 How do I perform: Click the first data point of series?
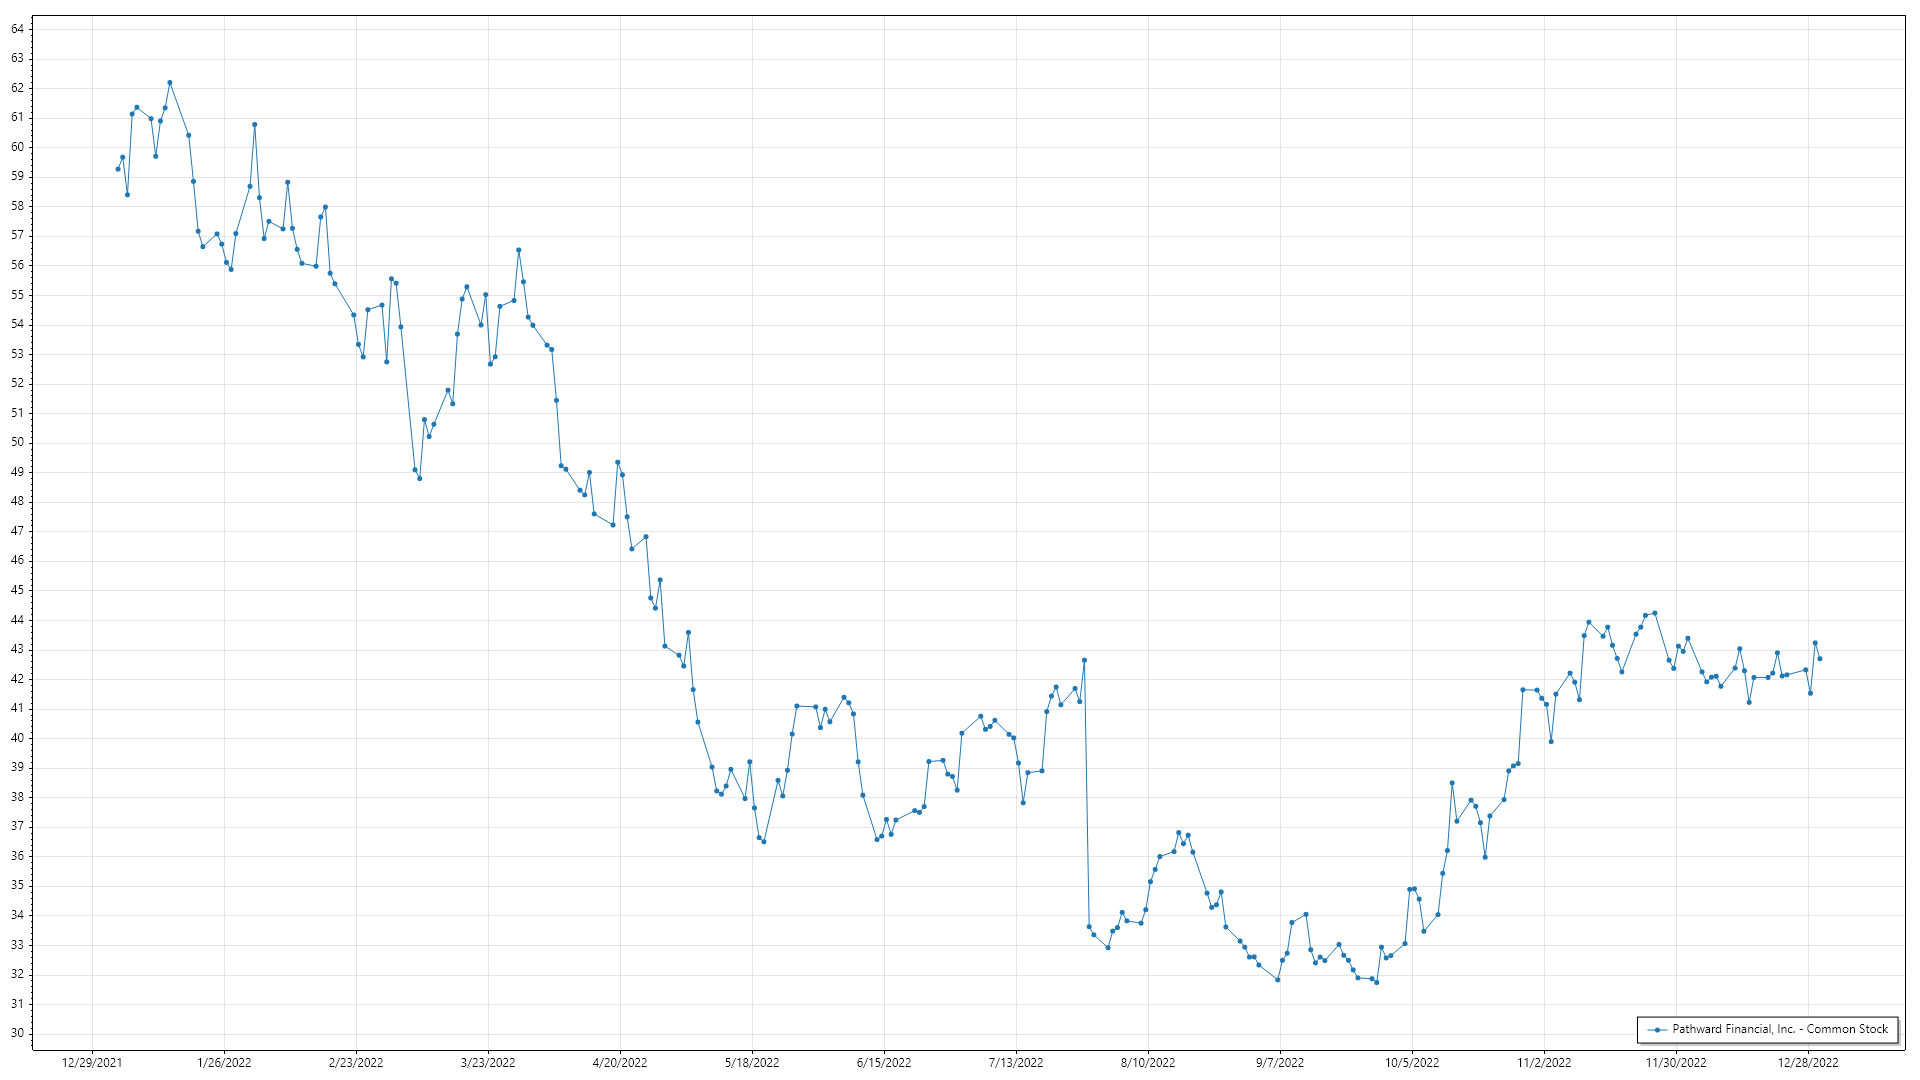point(118,169)
